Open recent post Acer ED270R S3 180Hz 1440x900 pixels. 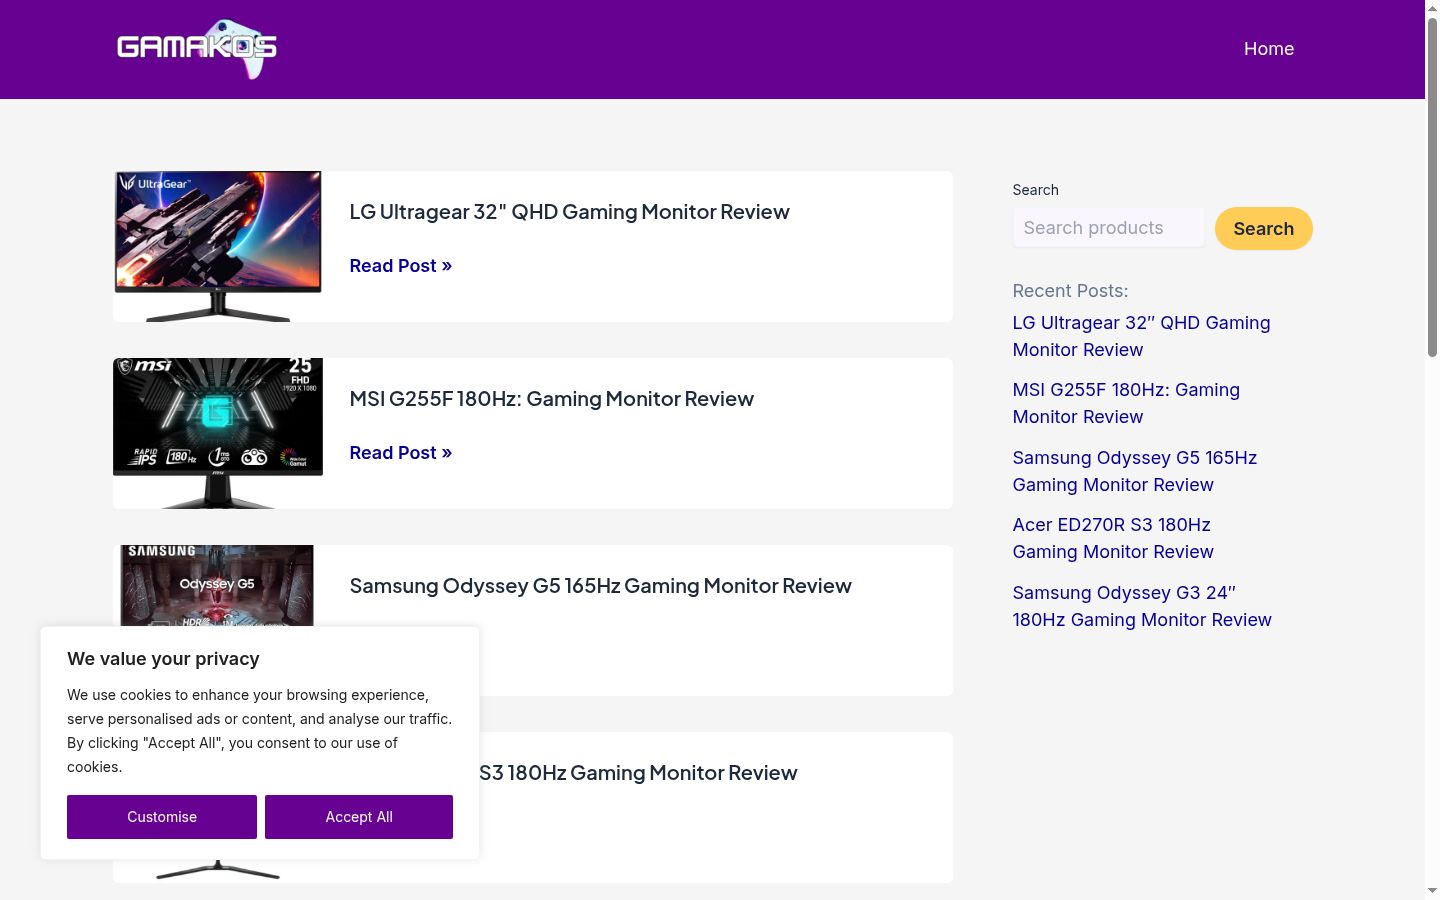[1113, 538]
